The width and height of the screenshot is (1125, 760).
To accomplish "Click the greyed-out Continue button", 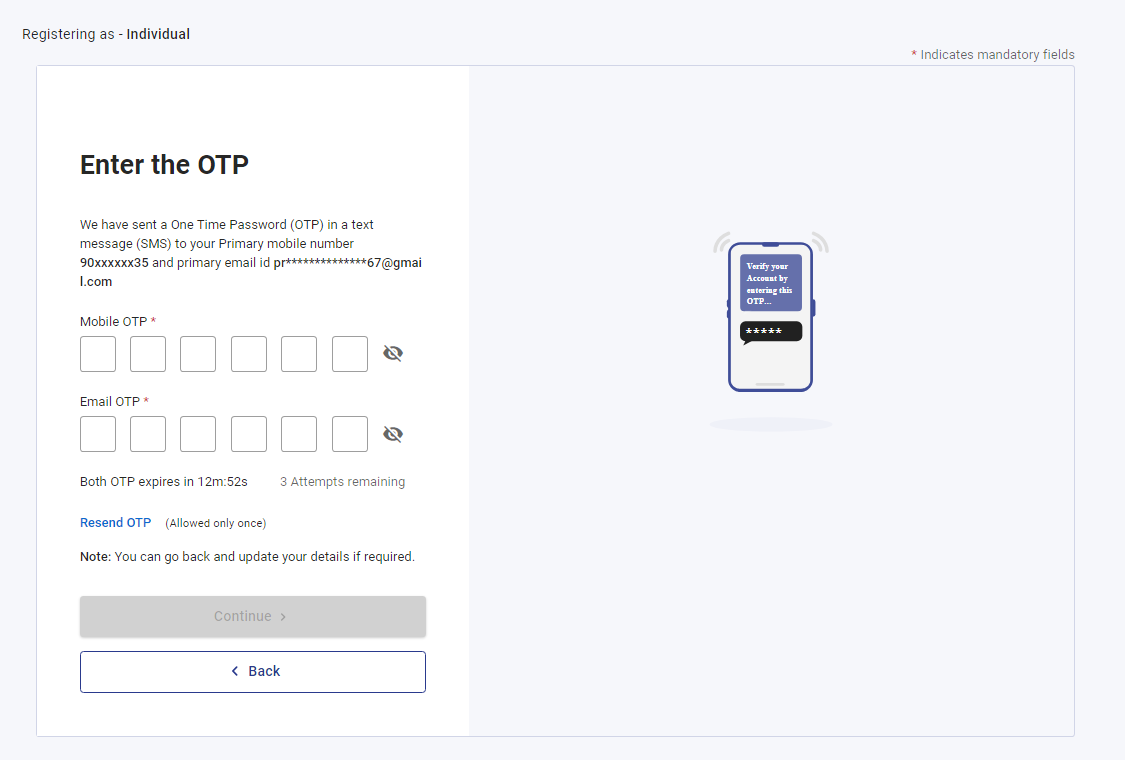I will (x=253, y=616).
